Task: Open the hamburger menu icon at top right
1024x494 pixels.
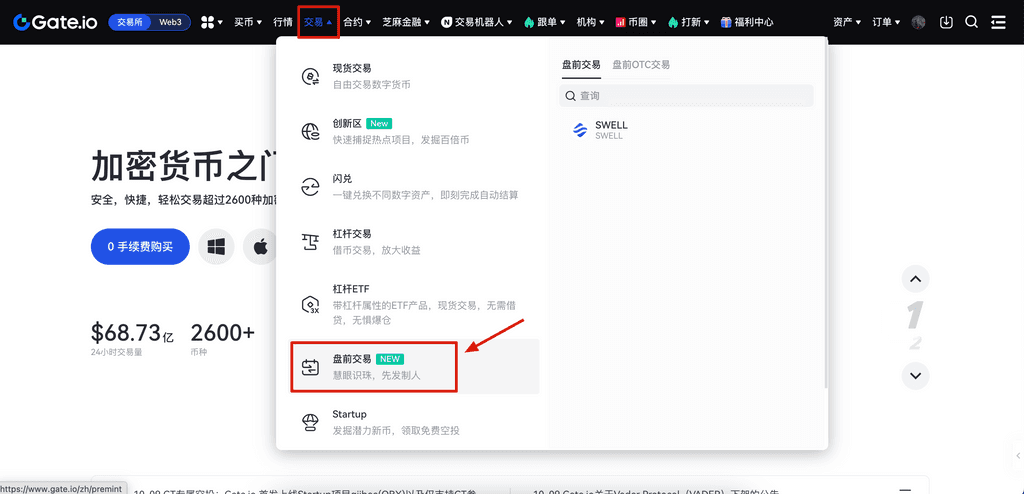Action: [x=998, y=22]
